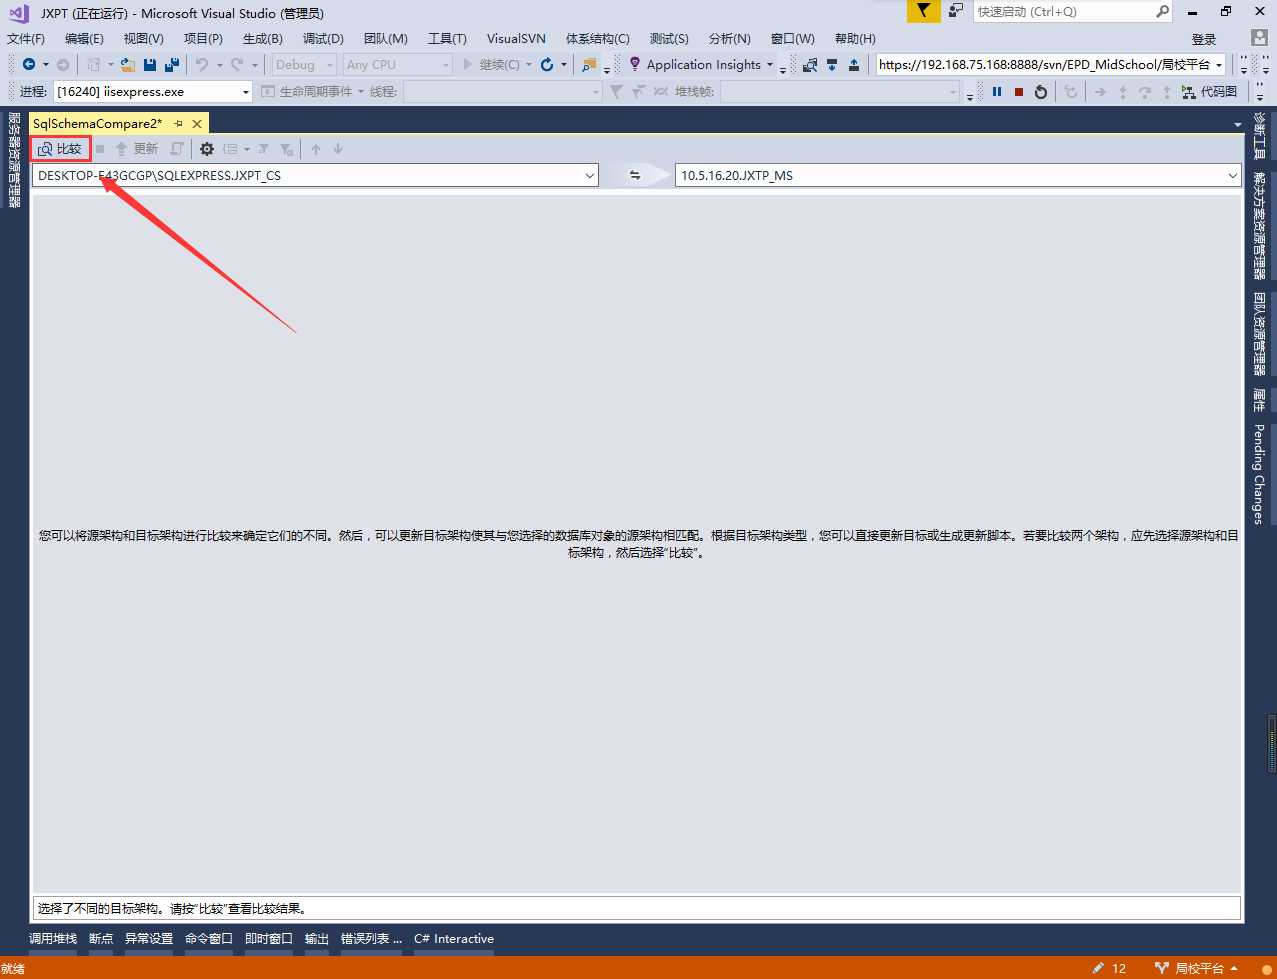Open the 帮助(H) menu
The height and width of the screenshot is (979, 1277).
tap(854, 38)
